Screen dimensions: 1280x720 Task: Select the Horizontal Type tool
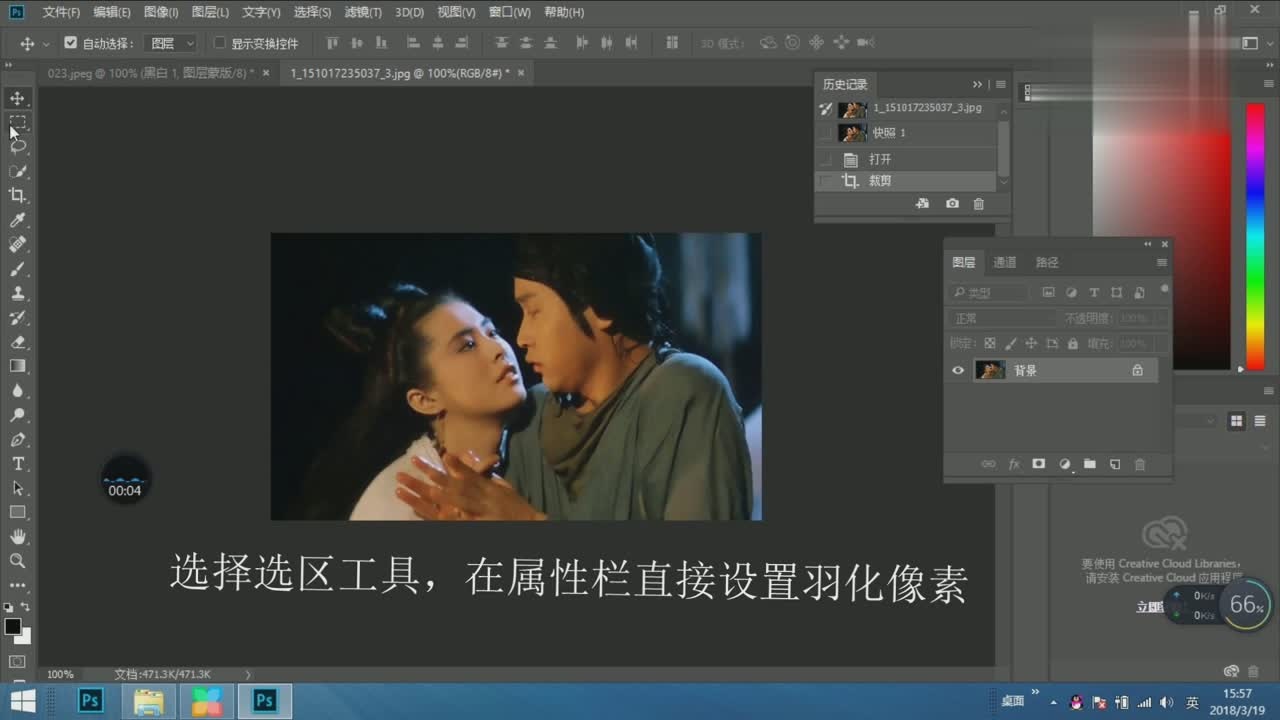coord(18,464)
